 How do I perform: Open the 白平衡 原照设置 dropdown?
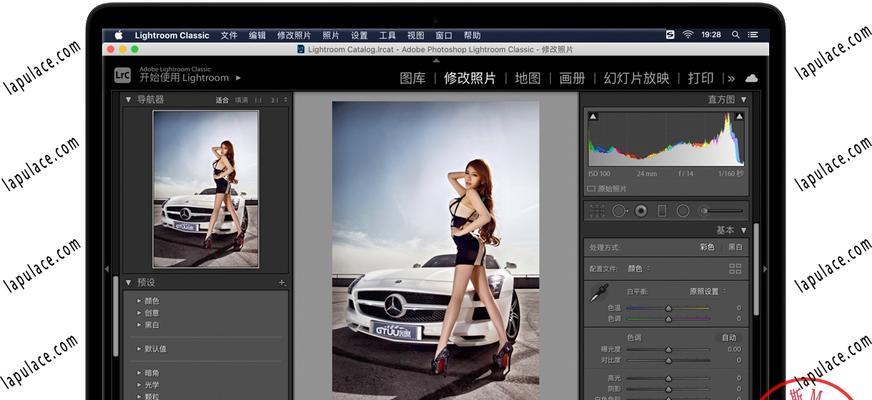click(707, 292)
